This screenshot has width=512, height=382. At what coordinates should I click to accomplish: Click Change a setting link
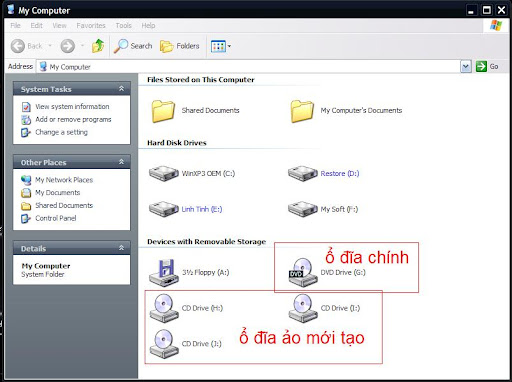click(61, 132)
